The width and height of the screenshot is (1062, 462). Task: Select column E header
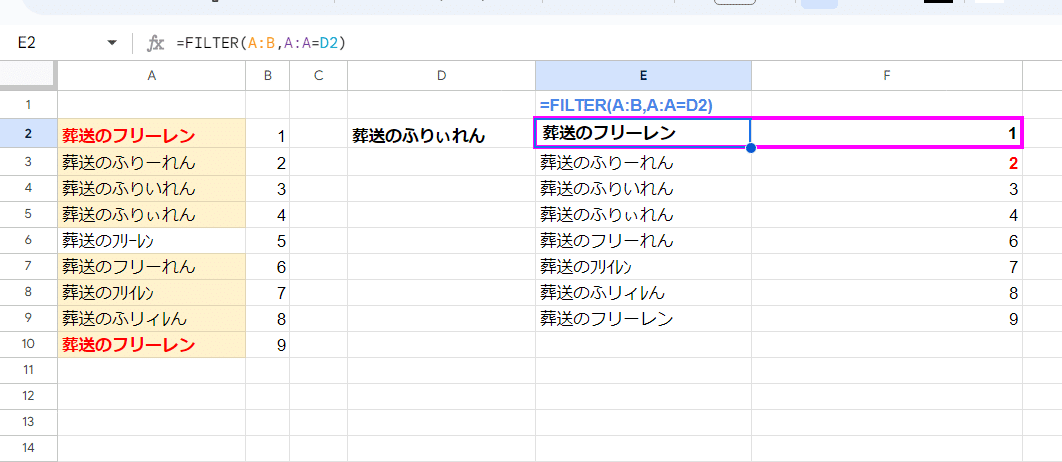643,76
